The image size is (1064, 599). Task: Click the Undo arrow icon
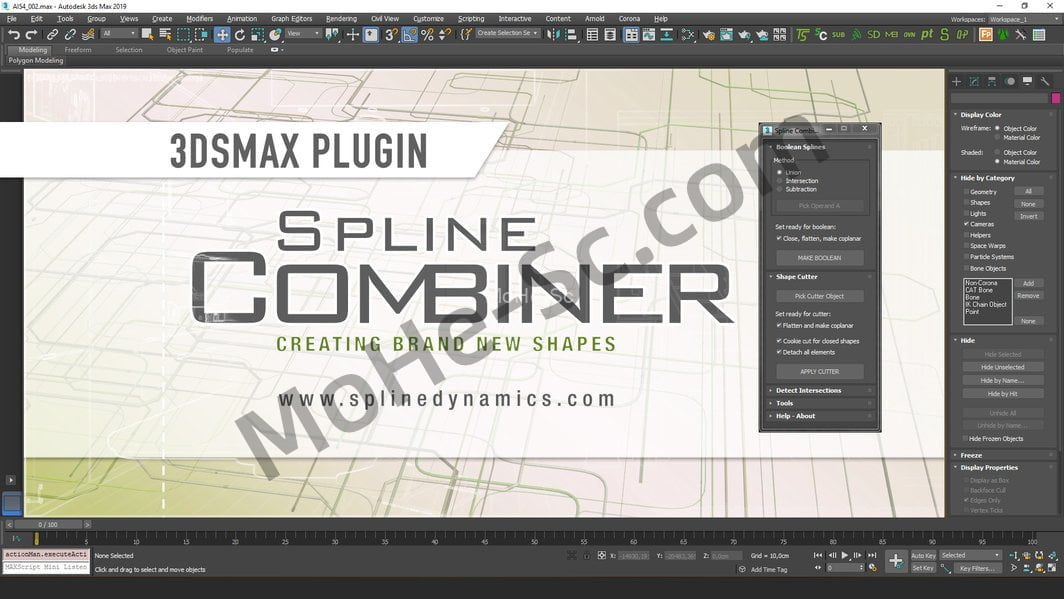pyautogui.click(x=13, y=34)
